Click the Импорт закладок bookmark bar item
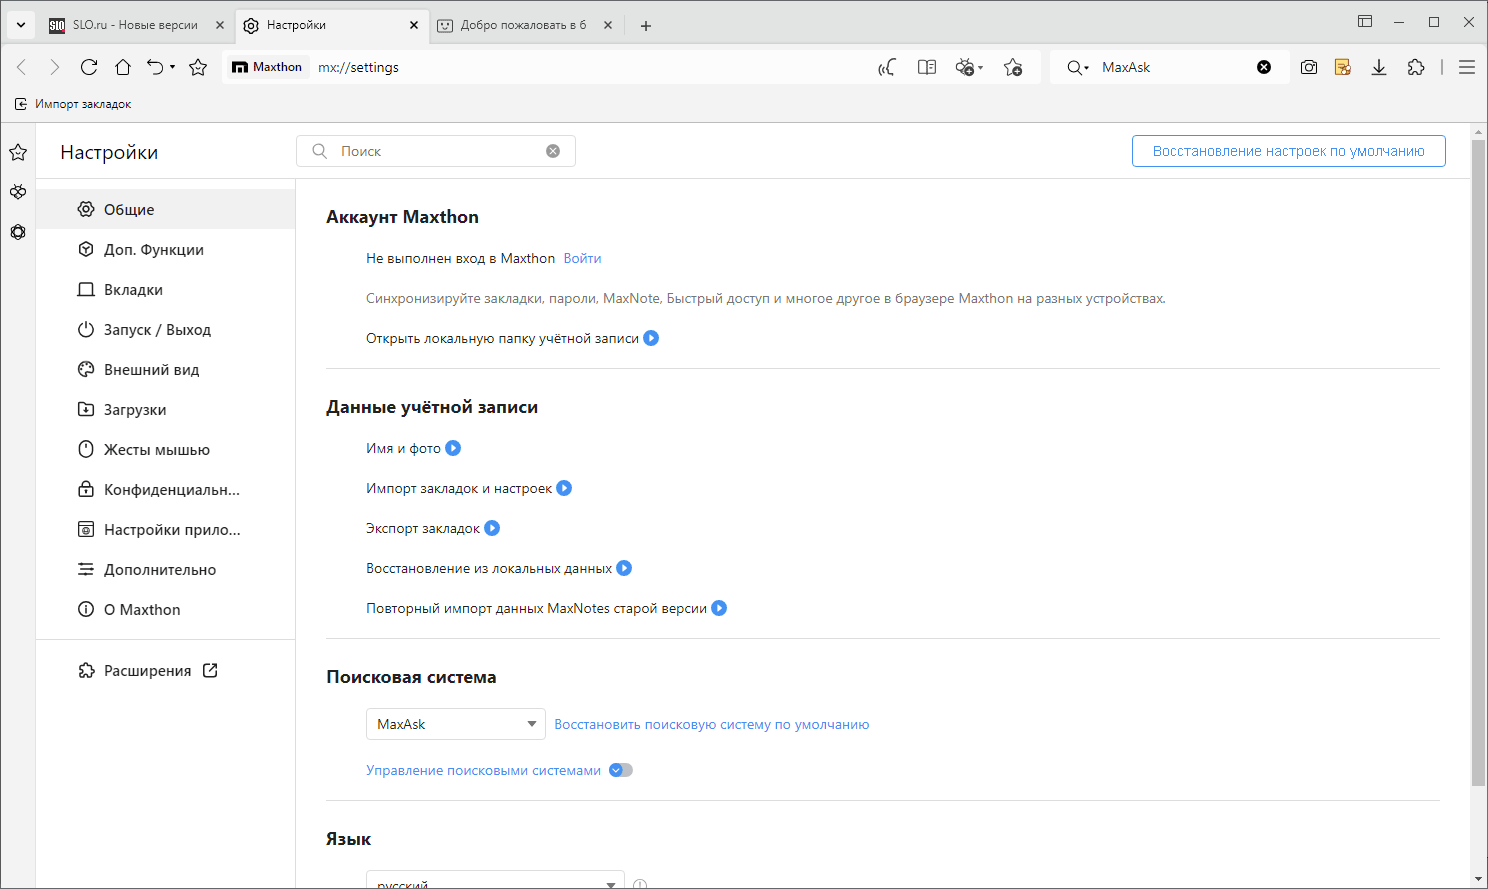The image size is (1488, 889). [73, 104]
